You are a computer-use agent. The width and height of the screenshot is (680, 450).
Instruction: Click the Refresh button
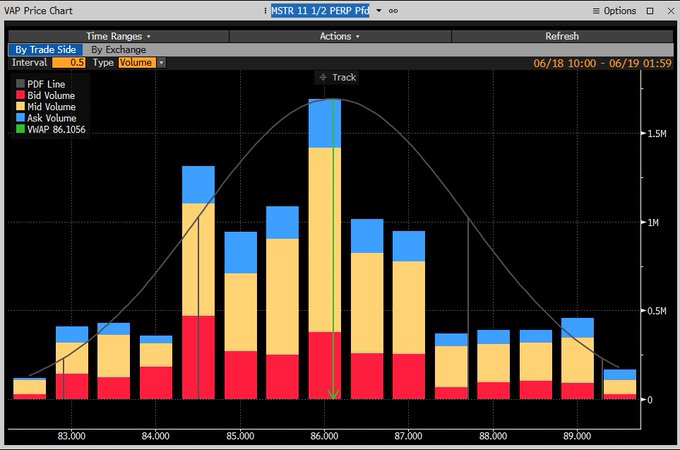[562, 36]
